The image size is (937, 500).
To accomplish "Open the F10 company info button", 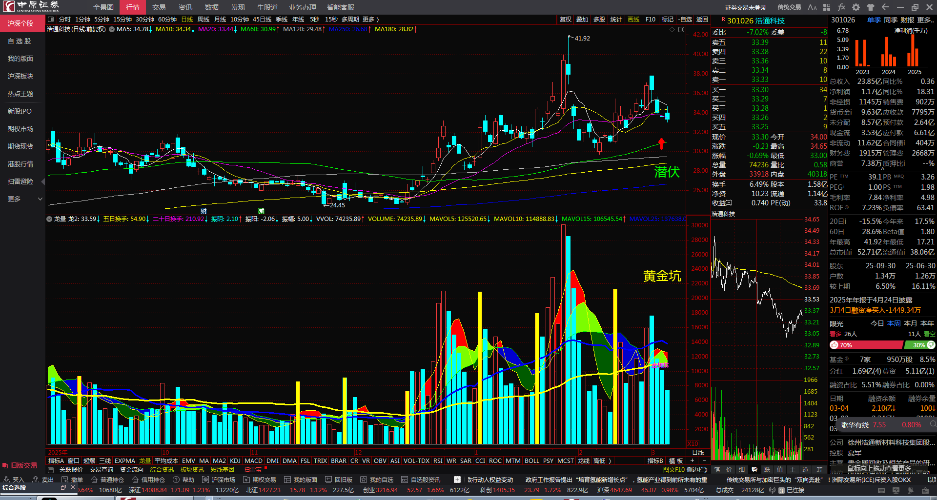I will pos(650,19).
